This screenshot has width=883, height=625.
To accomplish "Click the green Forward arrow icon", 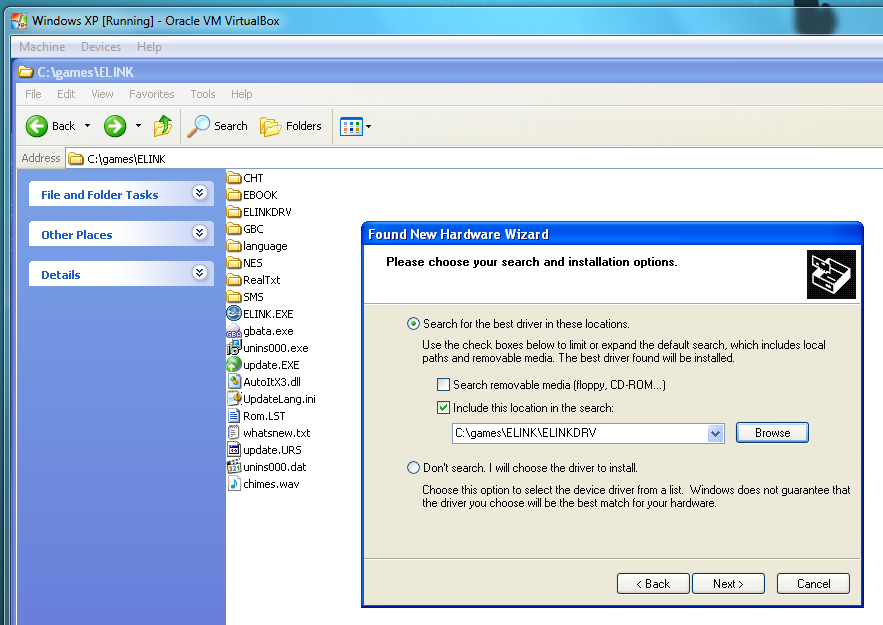I will tap(115, 126).
